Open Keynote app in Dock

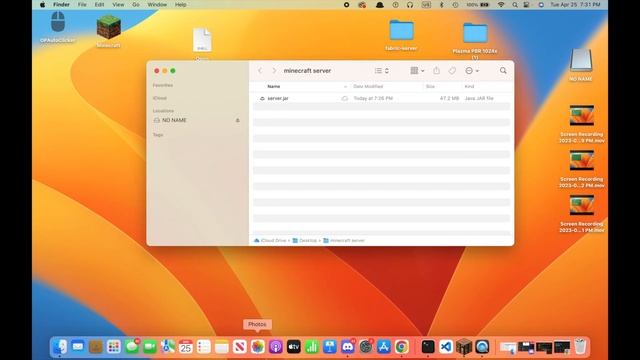coord(329,347)
